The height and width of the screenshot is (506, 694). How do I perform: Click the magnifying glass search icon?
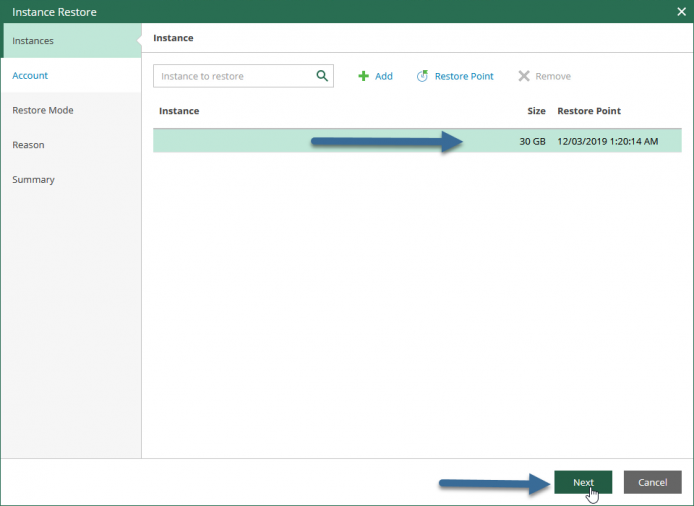click(x=322, y=76)
